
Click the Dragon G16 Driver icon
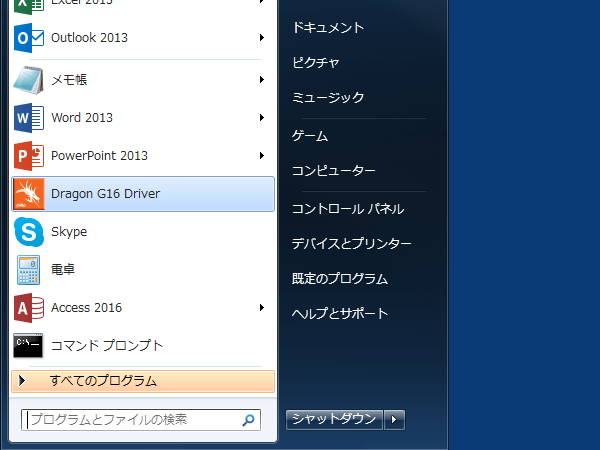[29, 194]
